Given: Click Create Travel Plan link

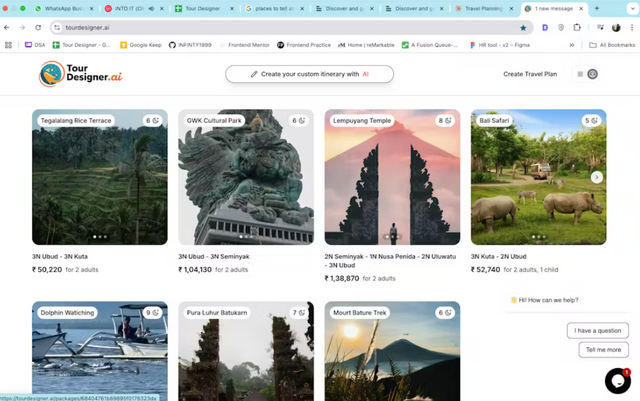Looking at the screenshot, I should [530, 74].
